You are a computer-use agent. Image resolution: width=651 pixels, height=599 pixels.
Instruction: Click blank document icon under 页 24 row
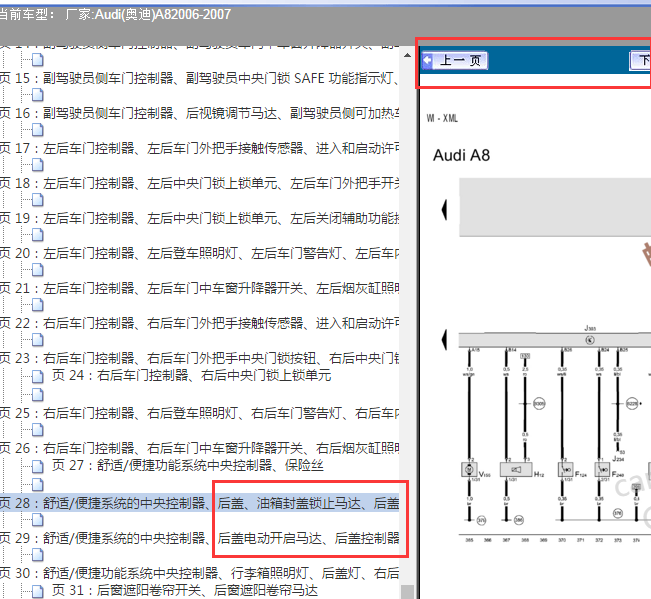(38, 395)
